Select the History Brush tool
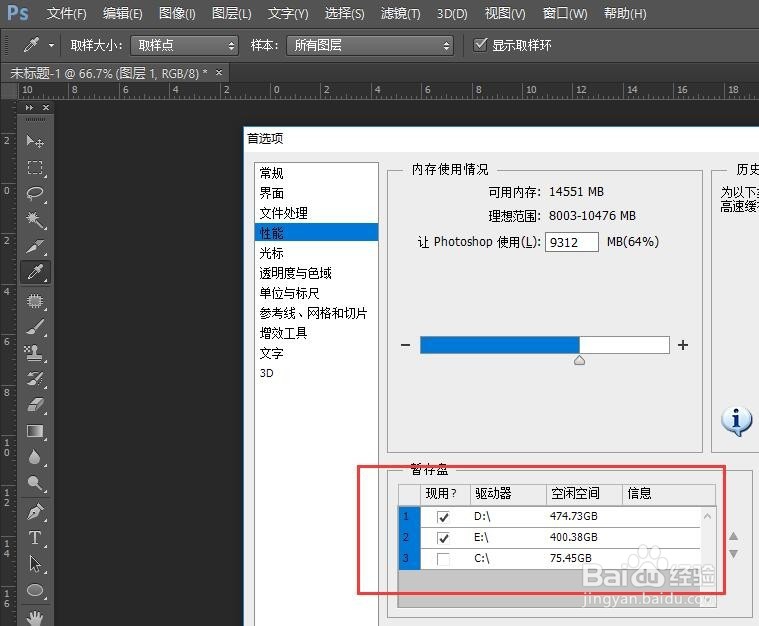Image resolution: width=759 pixels, height=626 pixels. pyautogui.click(x=35, y=379)
